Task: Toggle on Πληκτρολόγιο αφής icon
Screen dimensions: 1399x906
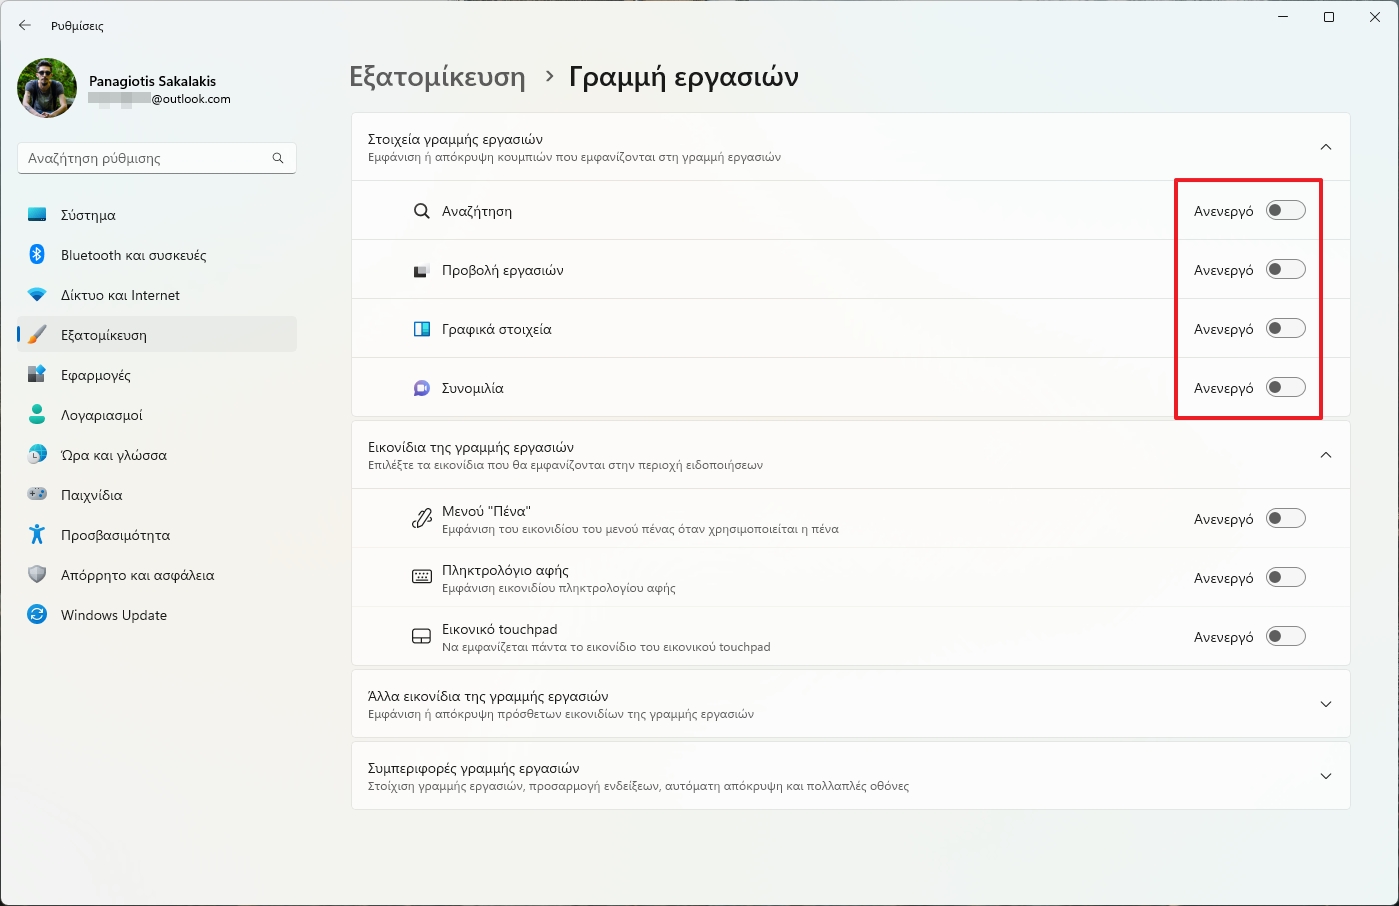Action: [1285, 577]
